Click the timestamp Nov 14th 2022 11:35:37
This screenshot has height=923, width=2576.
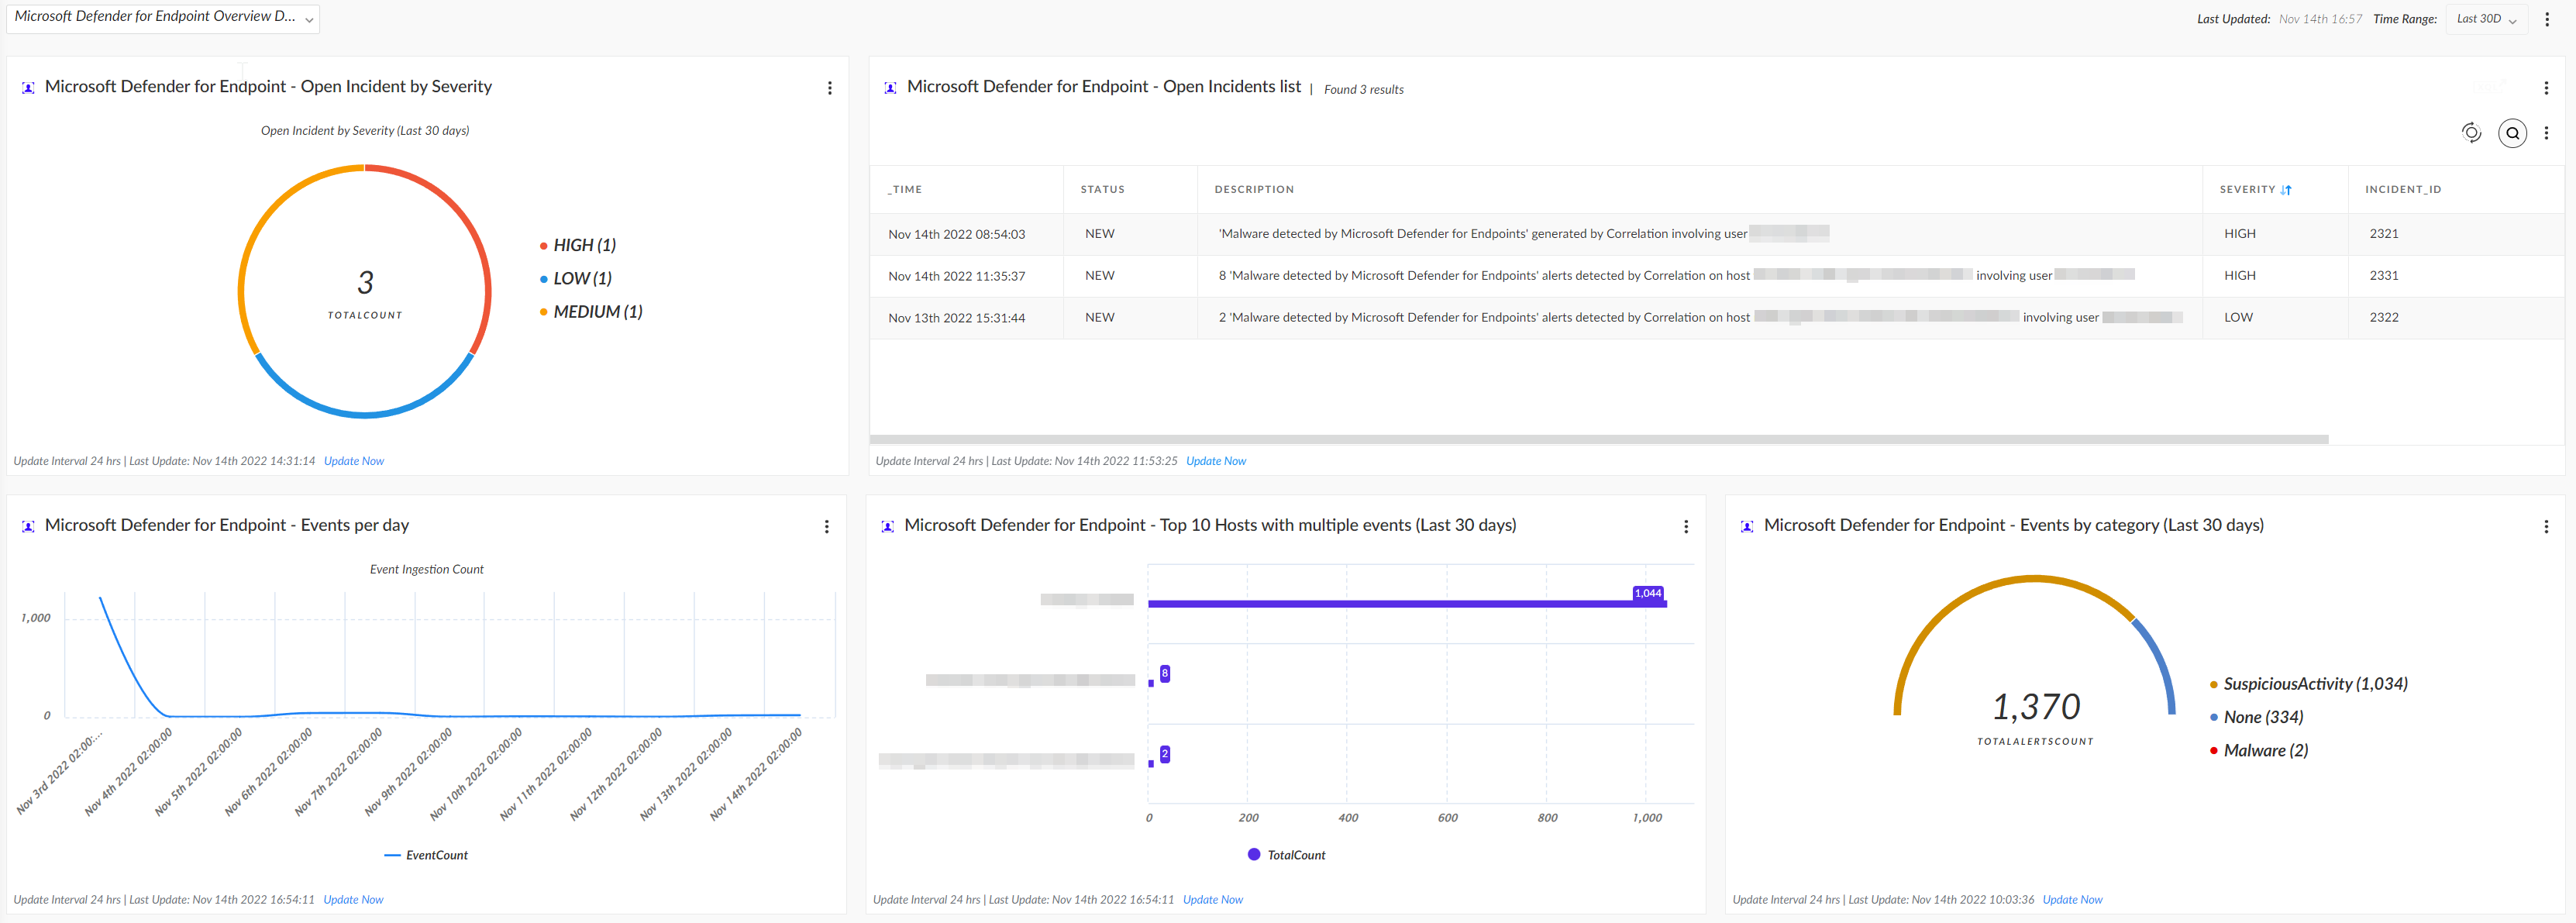956,277
